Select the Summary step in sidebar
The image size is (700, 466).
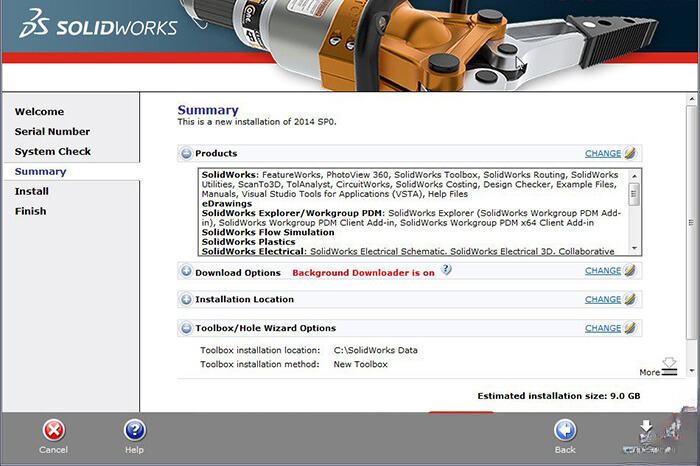[40, 172]
